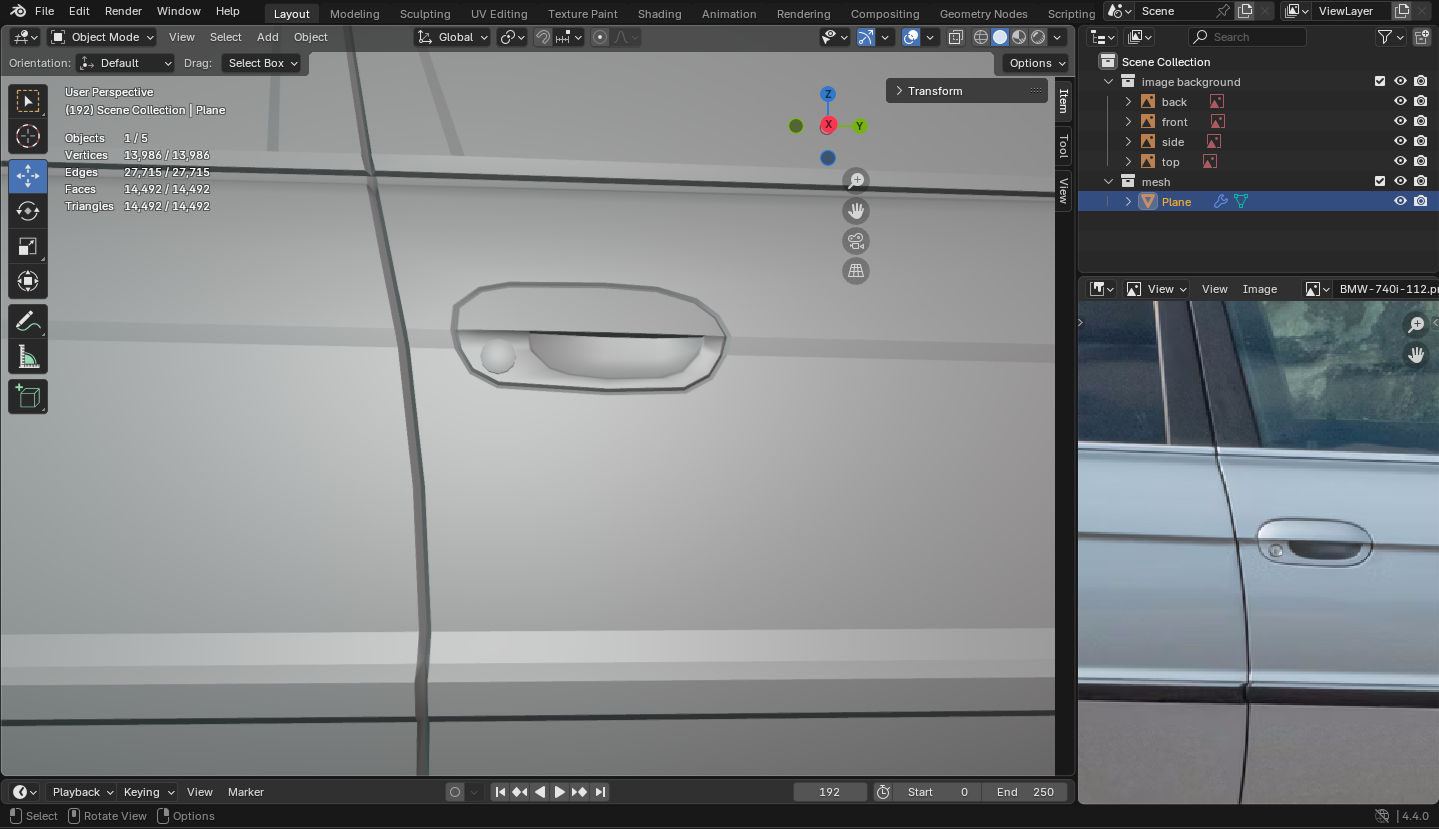Toggle the camera view icon
The height and width of the screenshot is (829, 1439).
[856, 241]
